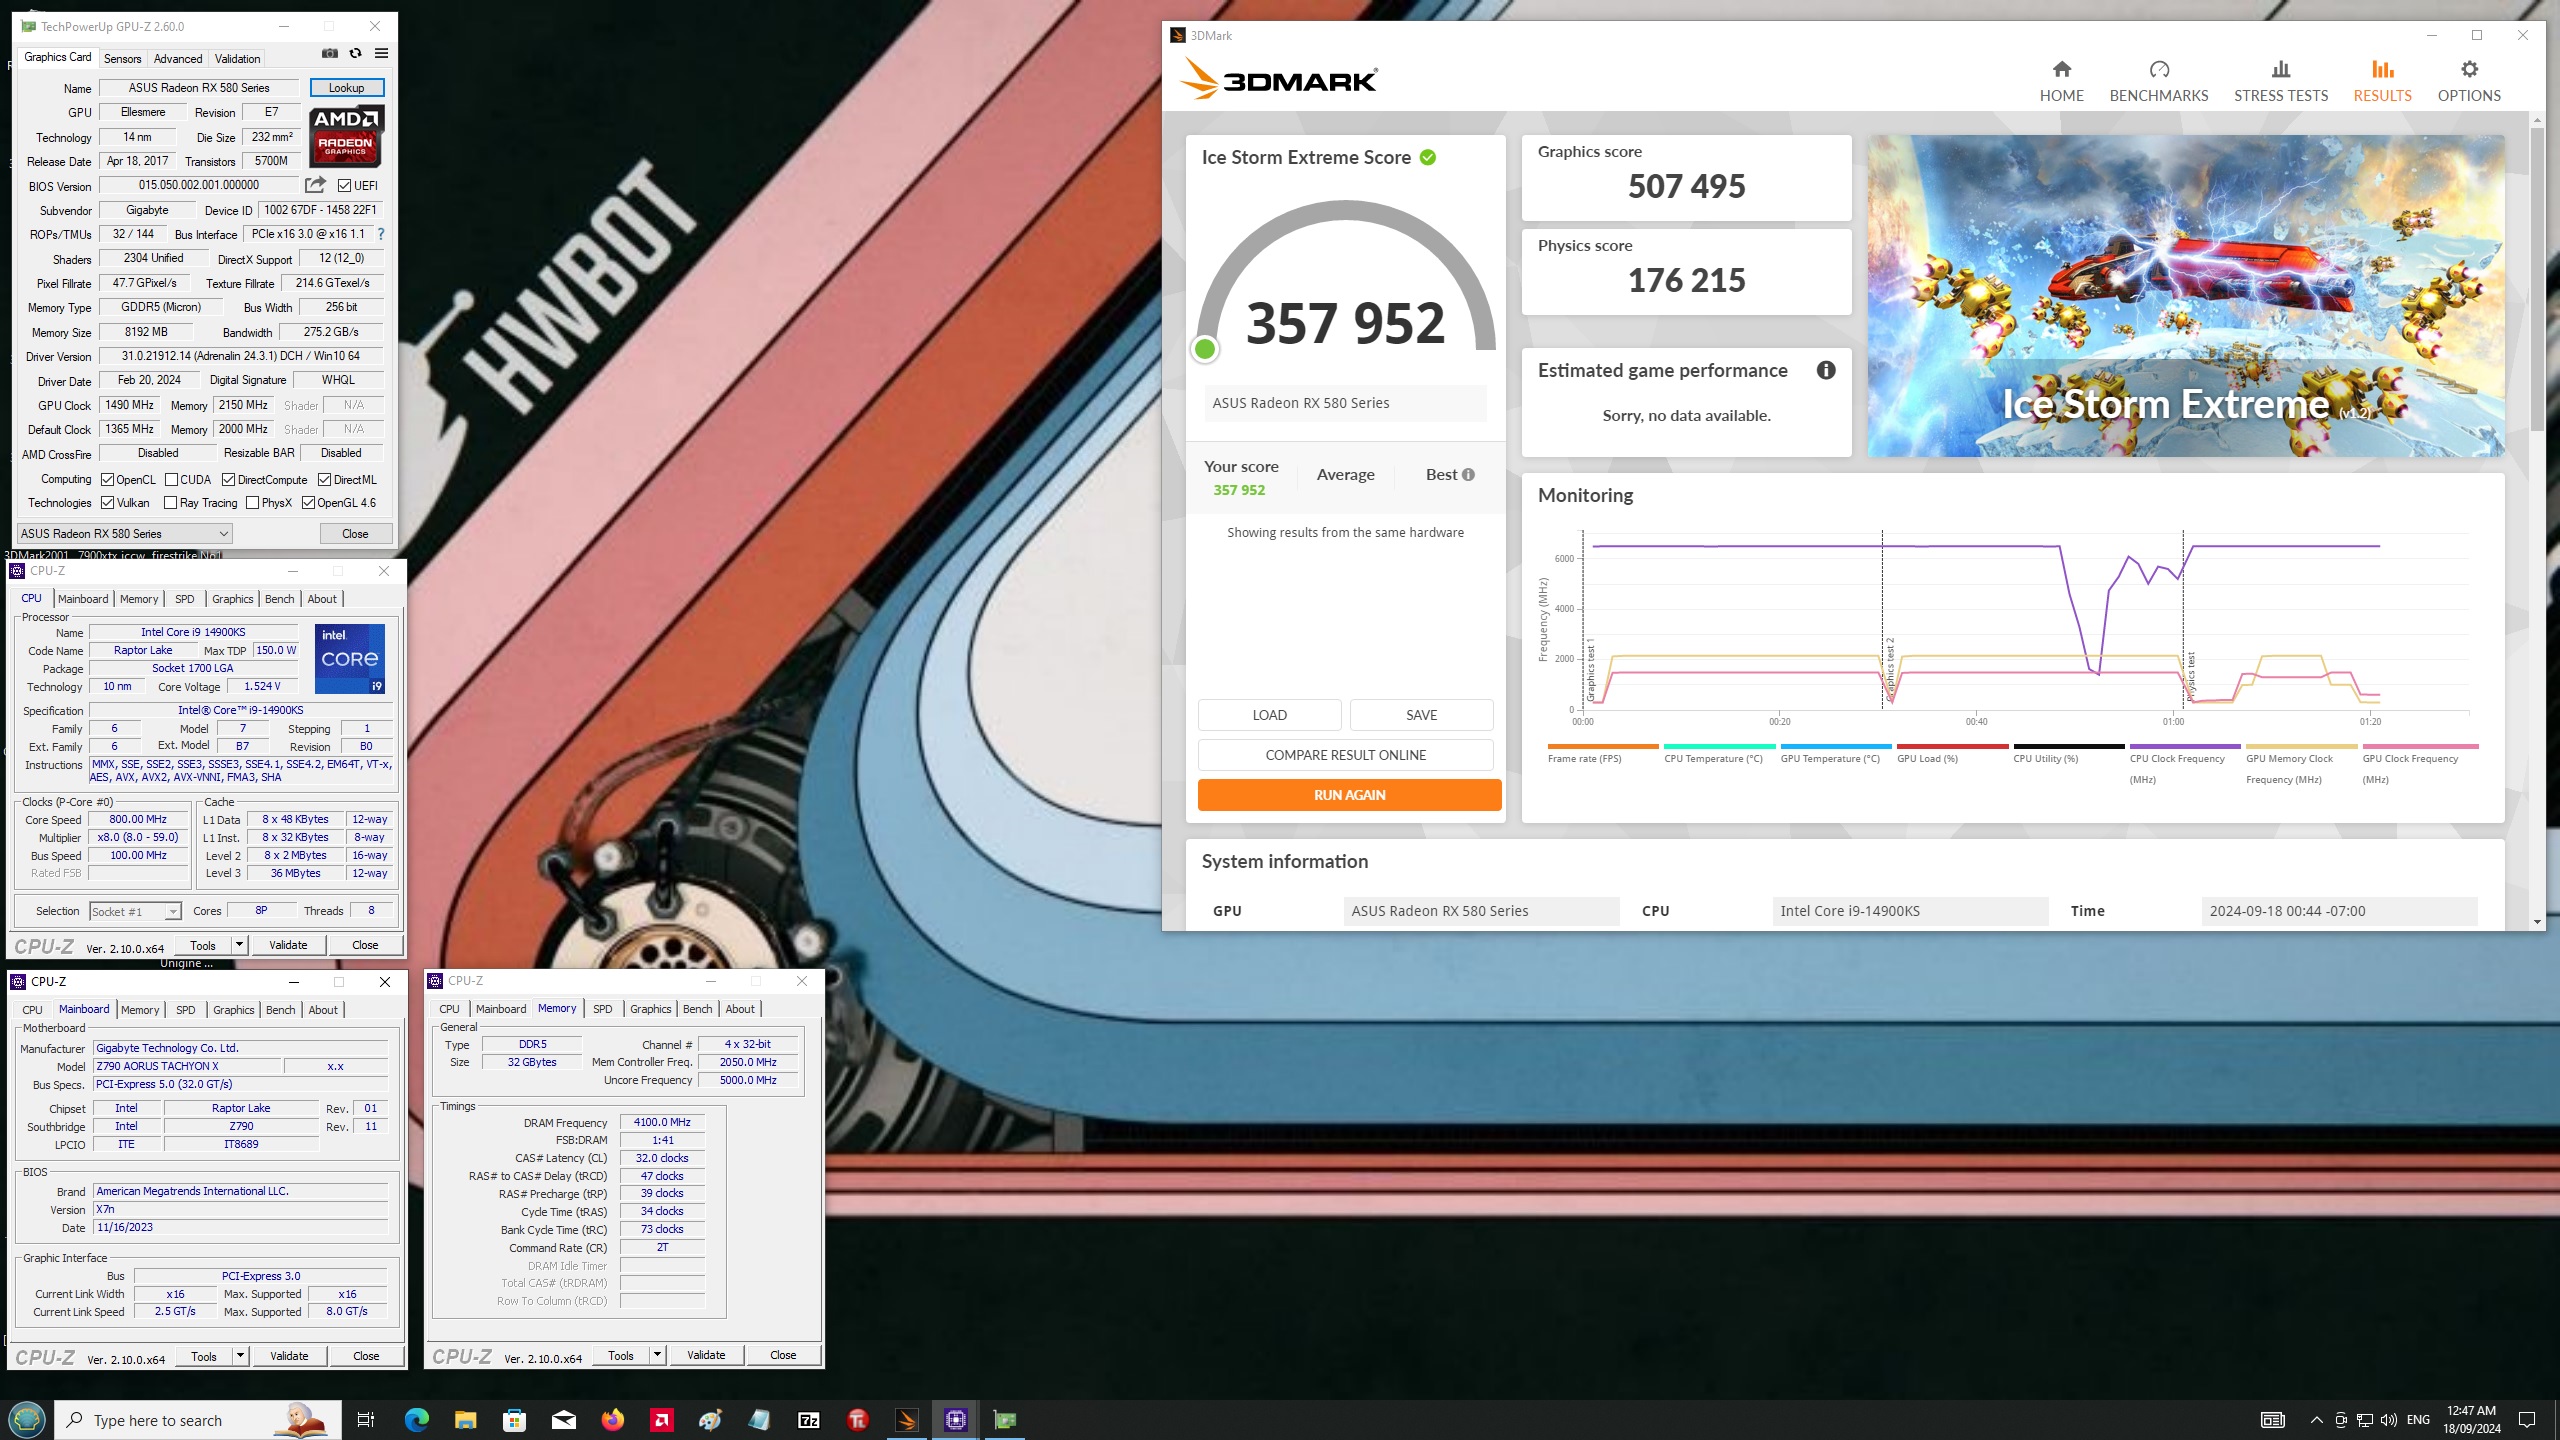
Task: Open the volume control in system tray
Action: [x=2388, y=1420]
